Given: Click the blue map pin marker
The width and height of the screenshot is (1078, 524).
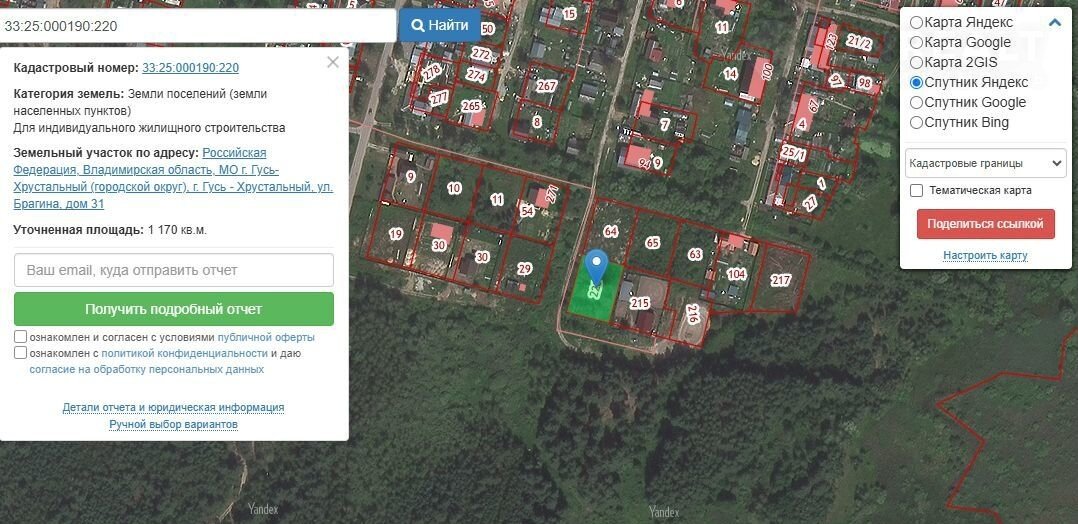Looking at the screenshot, I should pyautogui.click(x=596, y=267).
